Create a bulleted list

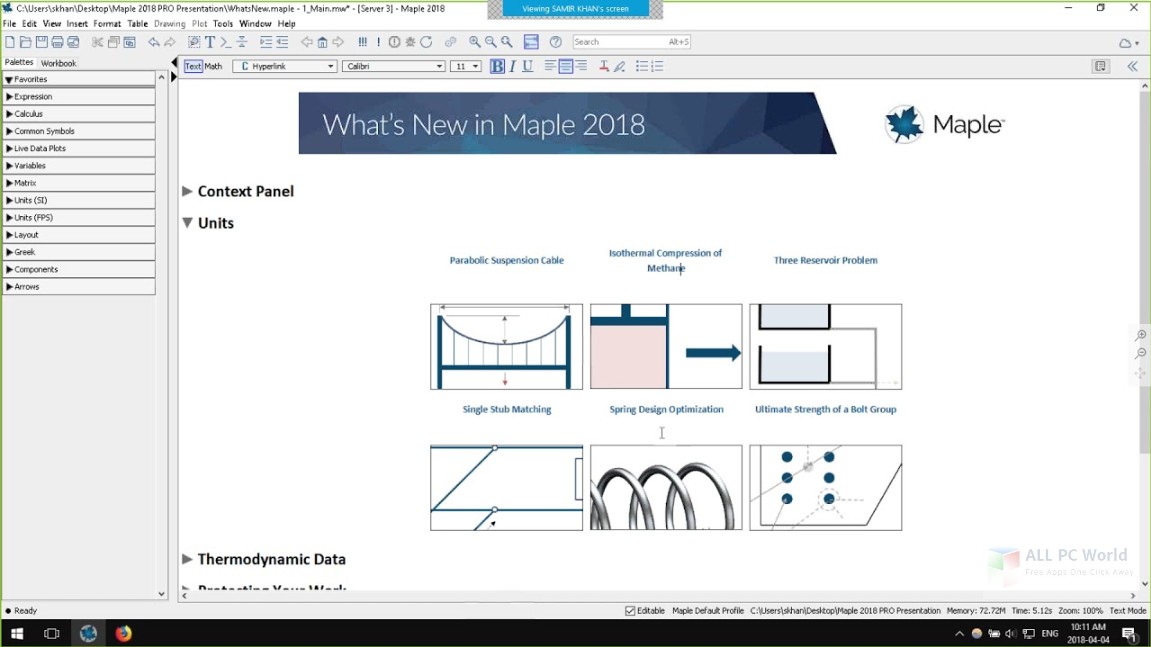click(x=642, y=66)
